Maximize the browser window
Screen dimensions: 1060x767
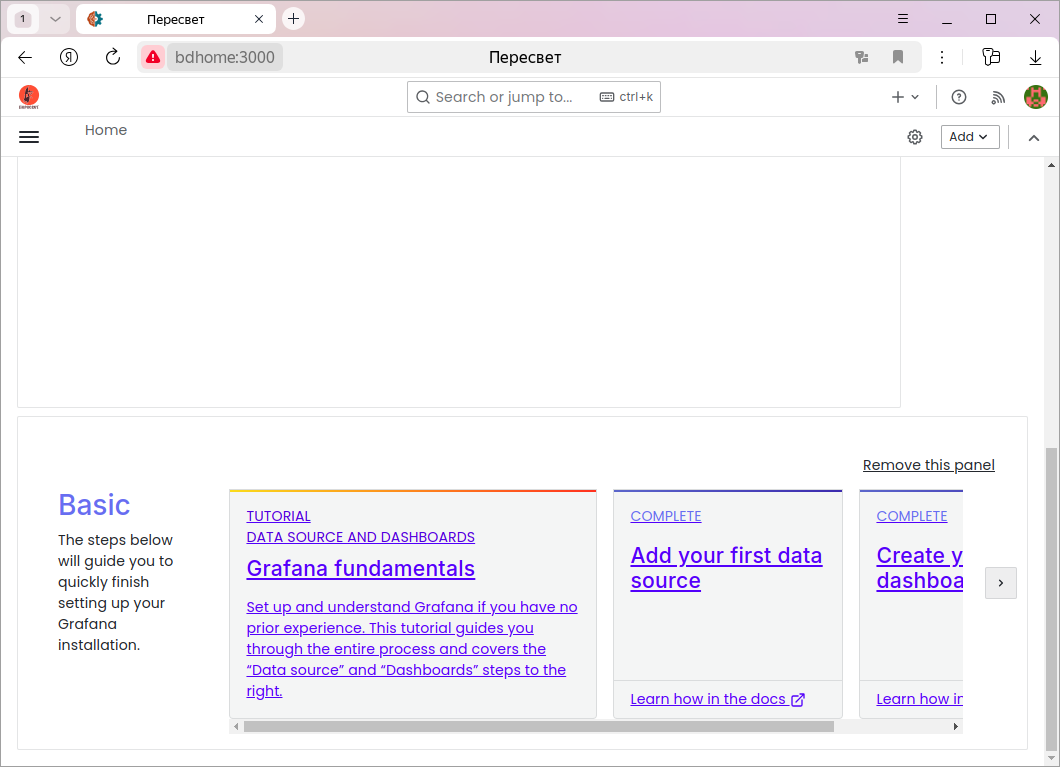click(x=990, y=19)
